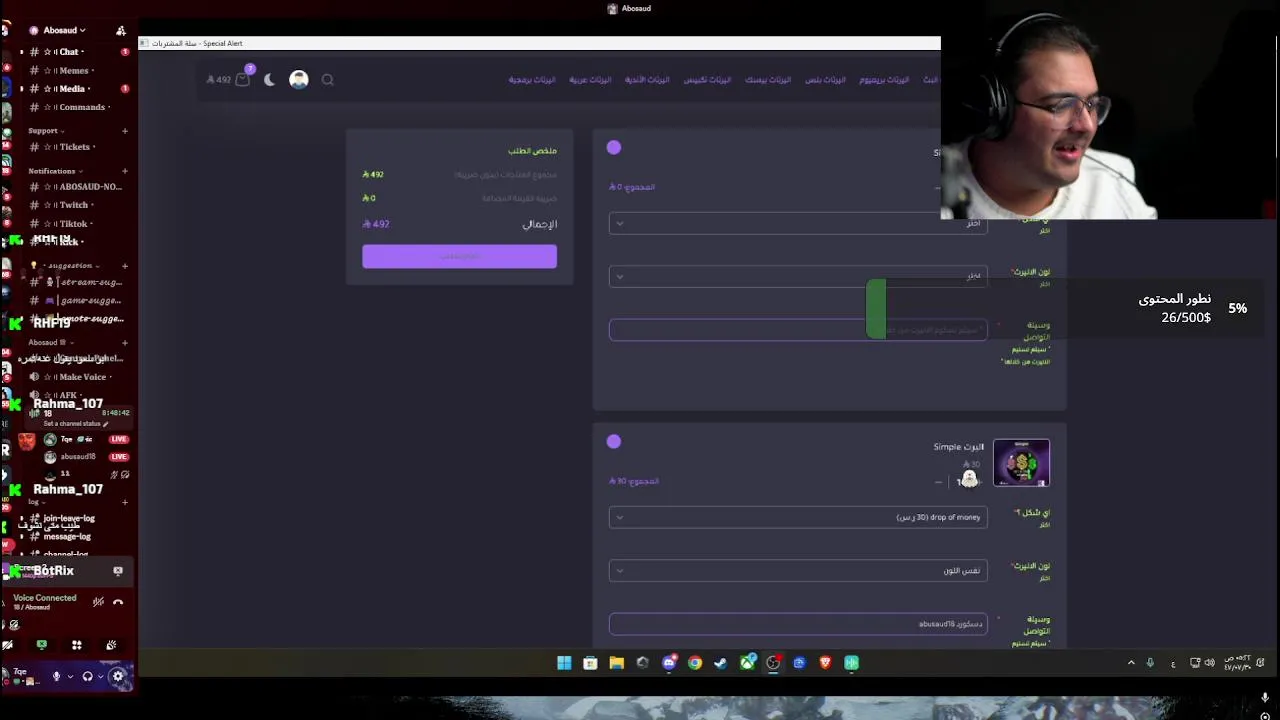Open Google Chrome from the taskbar
The image size is (1280, 720).
694,663
